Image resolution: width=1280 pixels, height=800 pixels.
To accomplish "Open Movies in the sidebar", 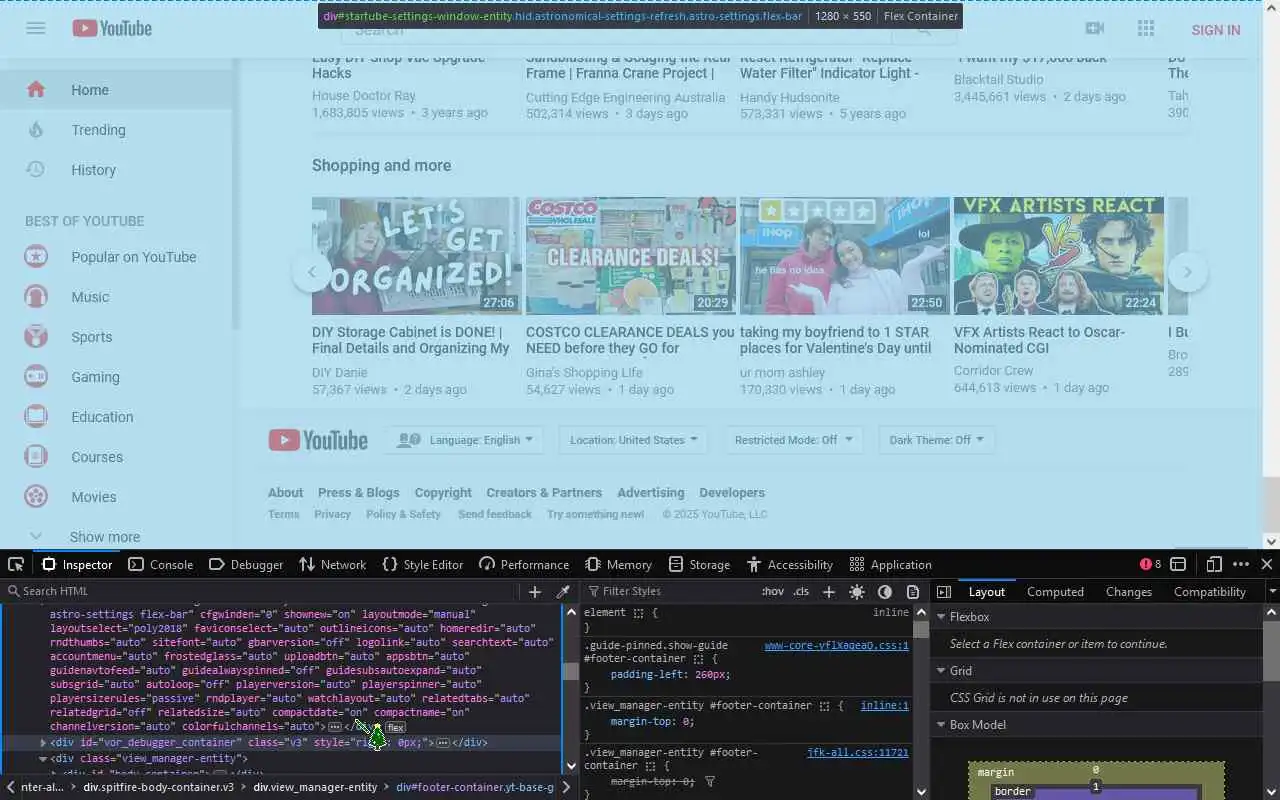I will (116, 497).
